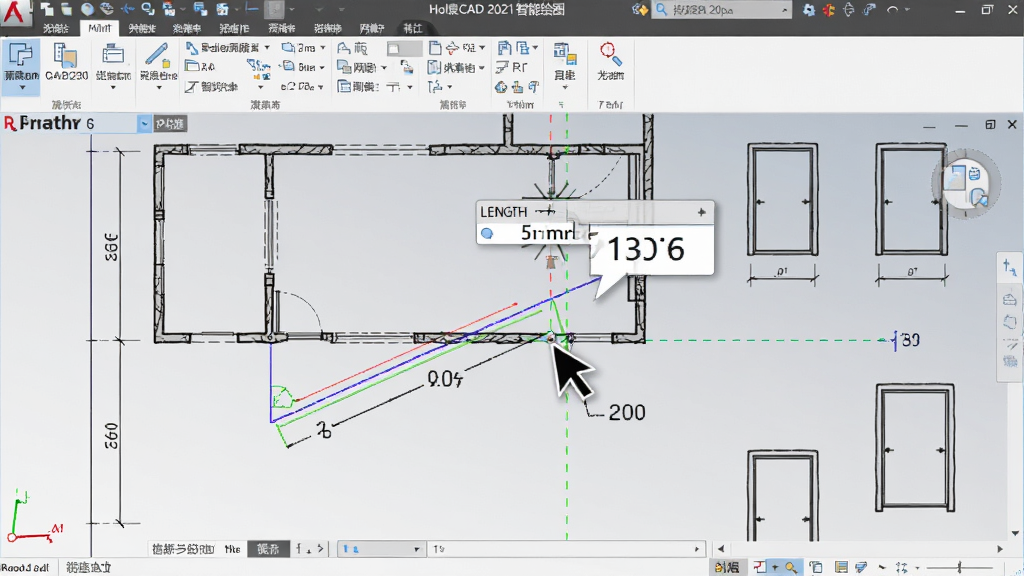Toggle the vertical arrows icon in status bar
The width and height of the screenshot is (1024, 576).
click(902, 567)
